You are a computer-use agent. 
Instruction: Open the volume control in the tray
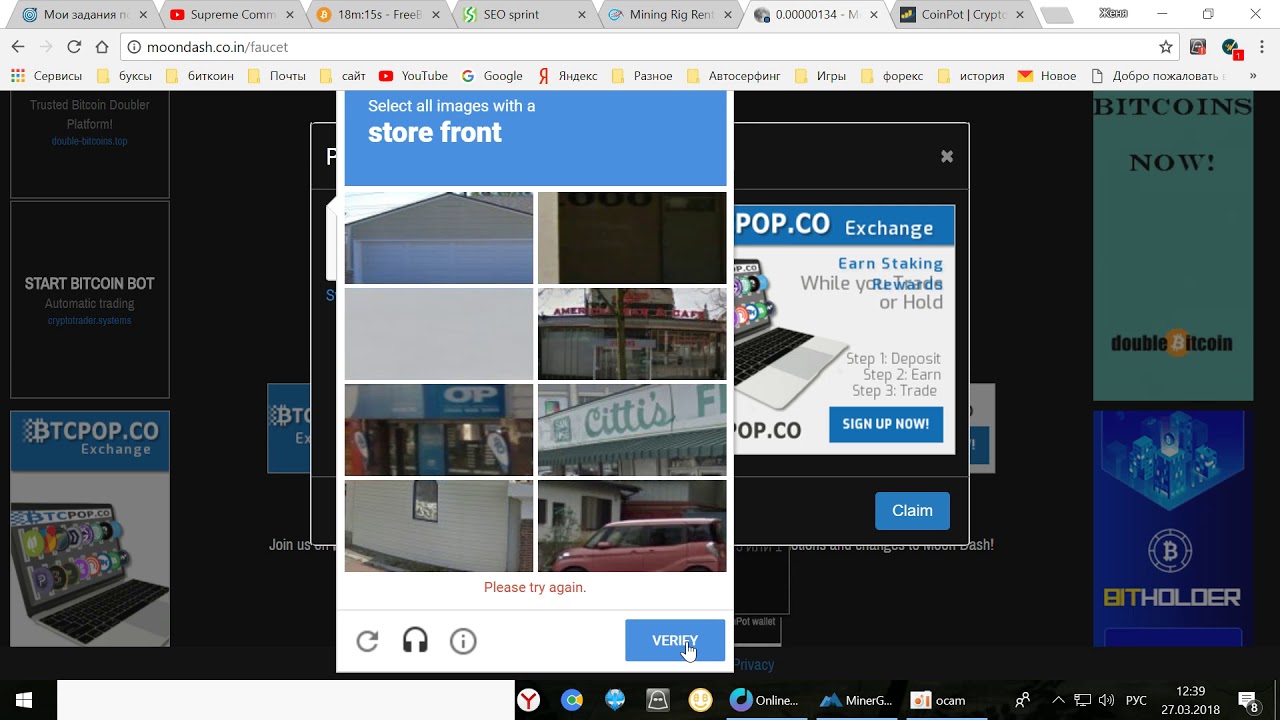[x=1106, y=700]
